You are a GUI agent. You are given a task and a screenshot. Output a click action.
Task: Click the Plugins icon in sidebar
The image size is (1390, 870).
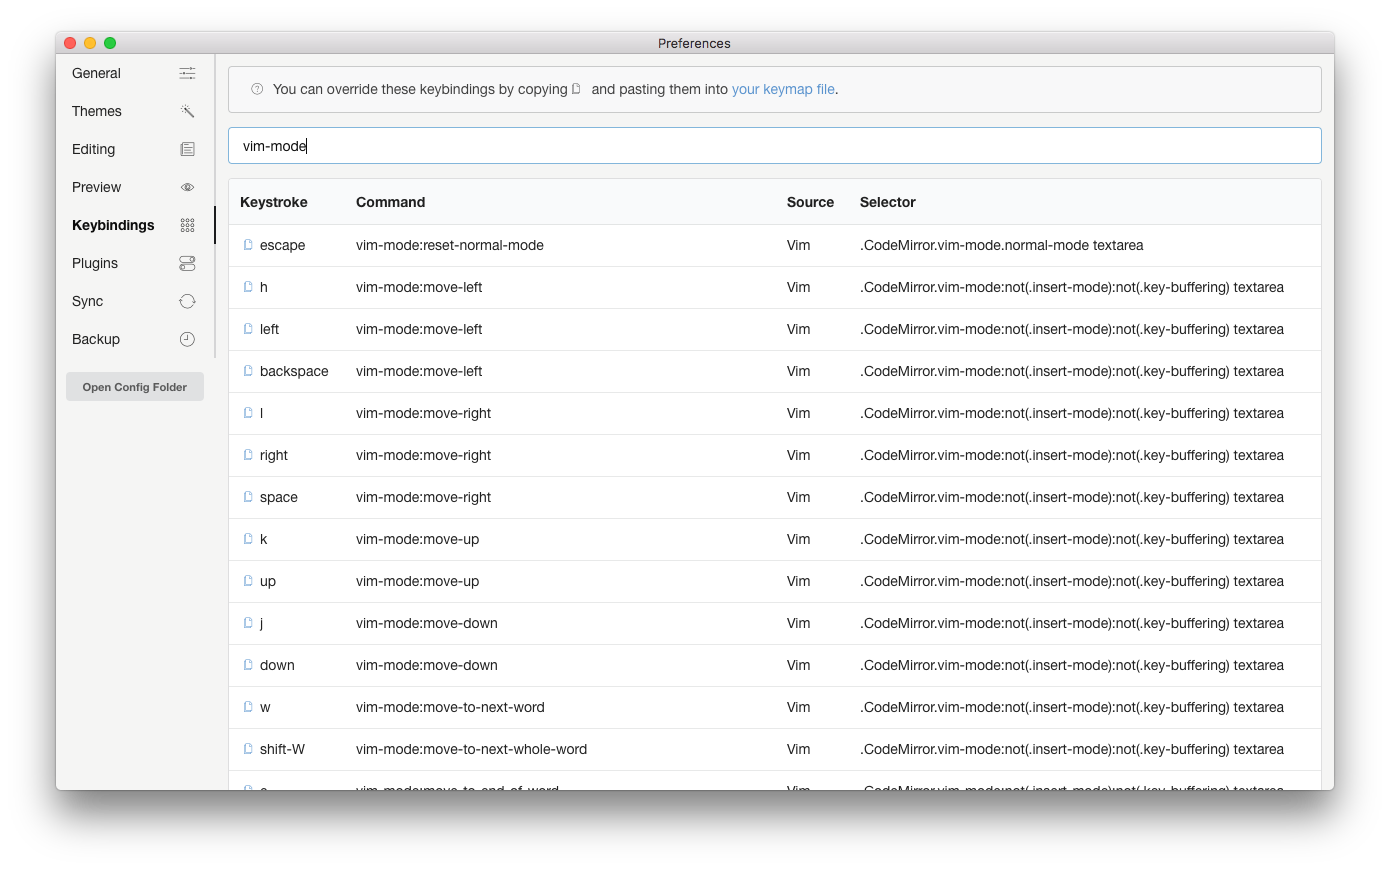click(187, 262)
